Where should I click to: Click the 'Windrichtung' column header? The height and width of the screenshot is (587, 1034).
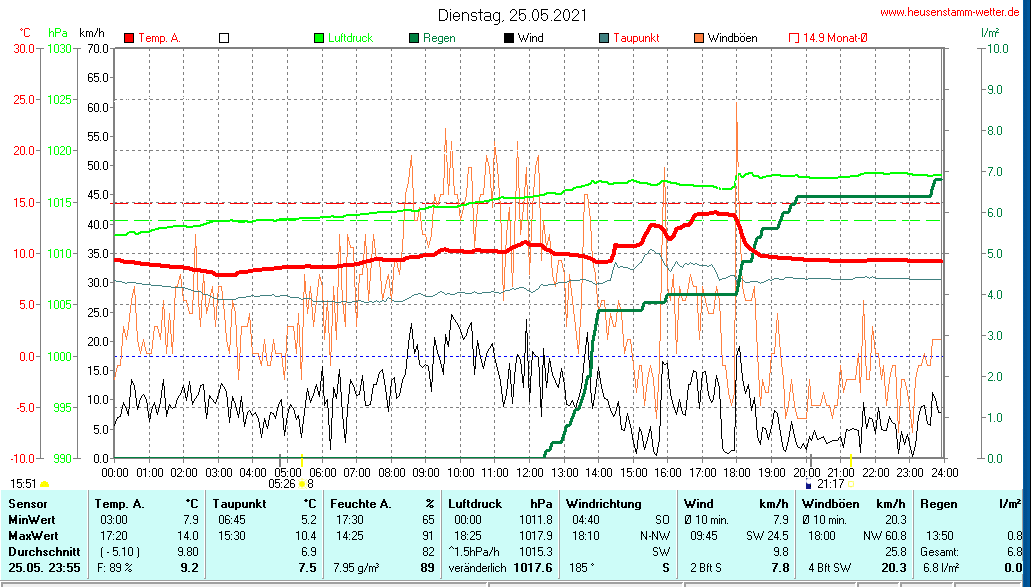click(603, 504)
